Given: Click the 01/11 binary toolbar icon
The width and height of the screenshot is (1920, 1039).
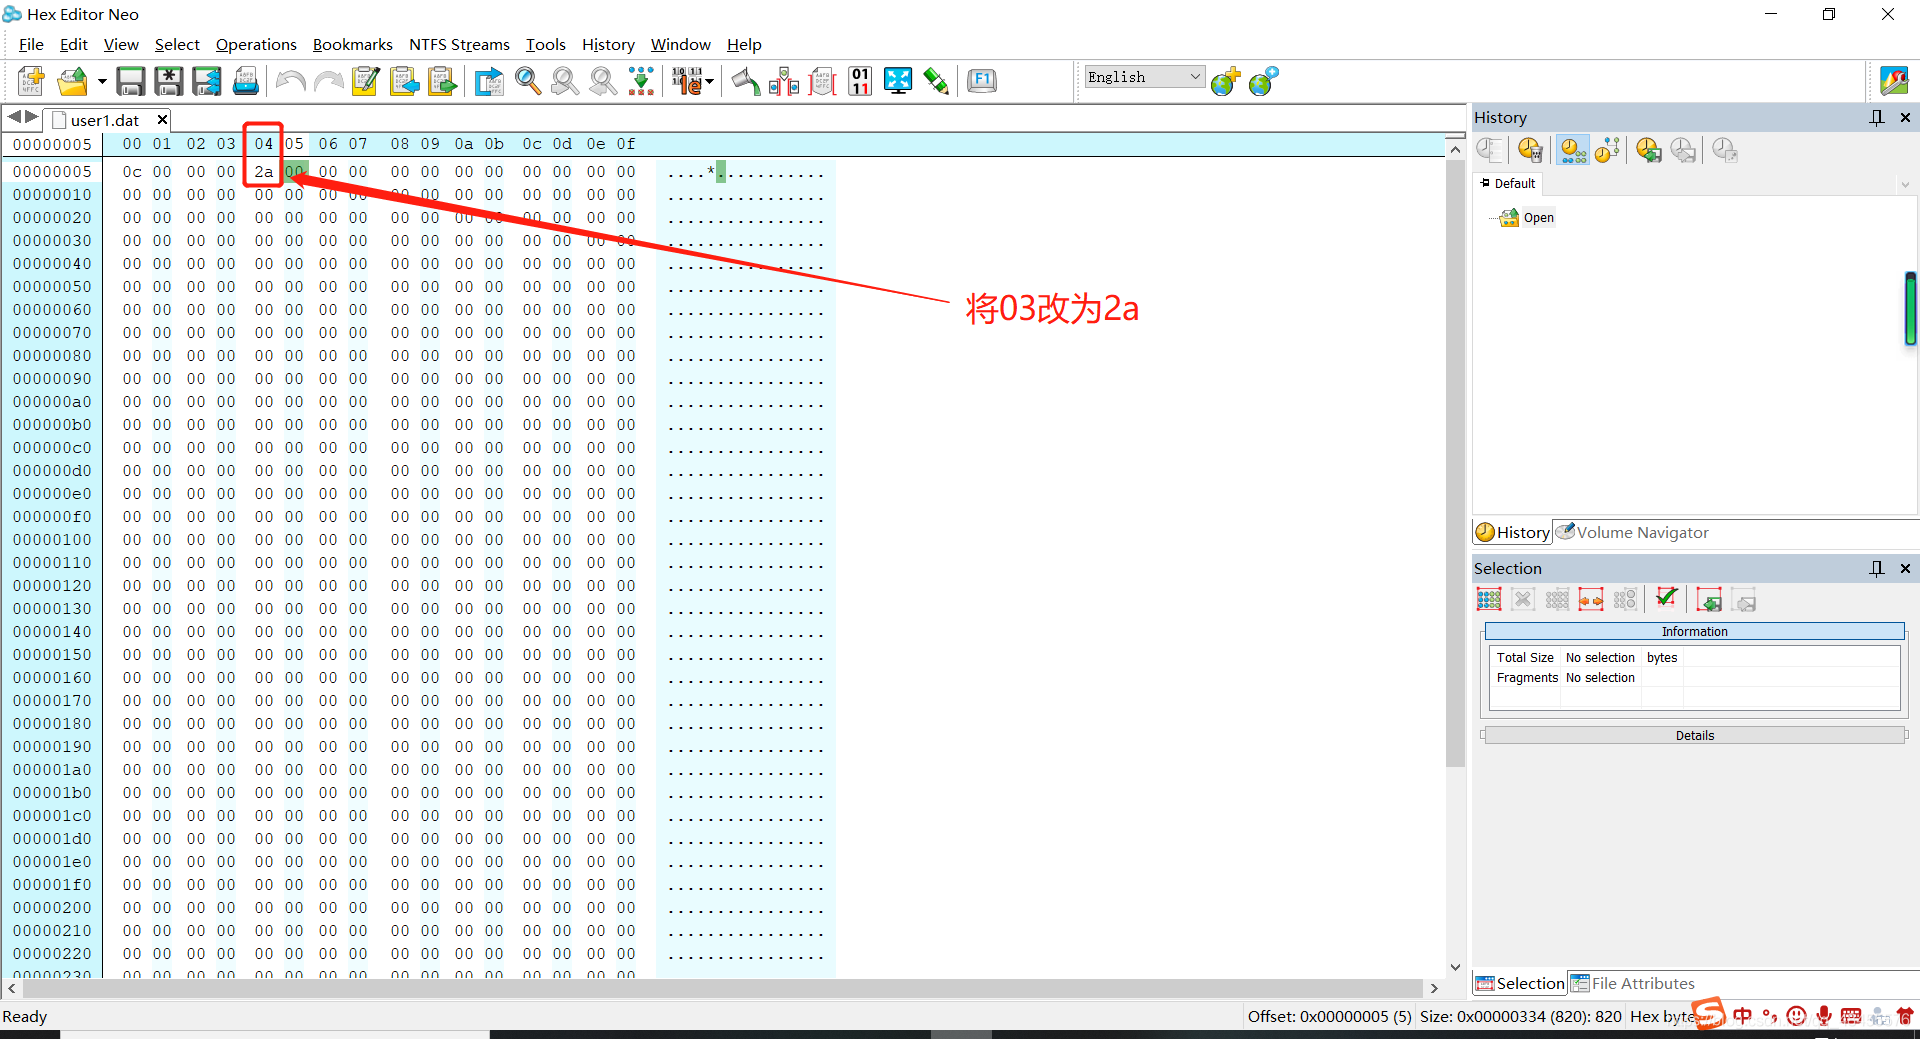Looking at the screenshot, I should 860,80.
